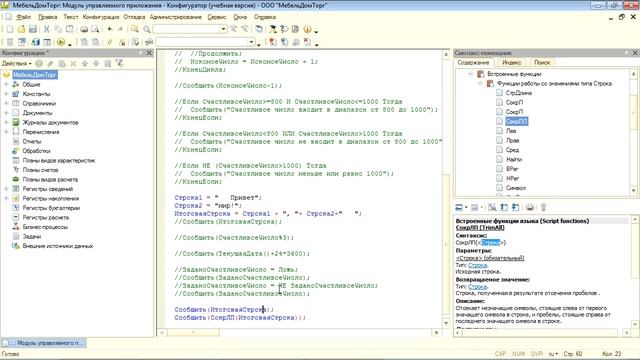Move item down in Конфигурация panel
The image size is (640, 360).
(x=96, y=64)
